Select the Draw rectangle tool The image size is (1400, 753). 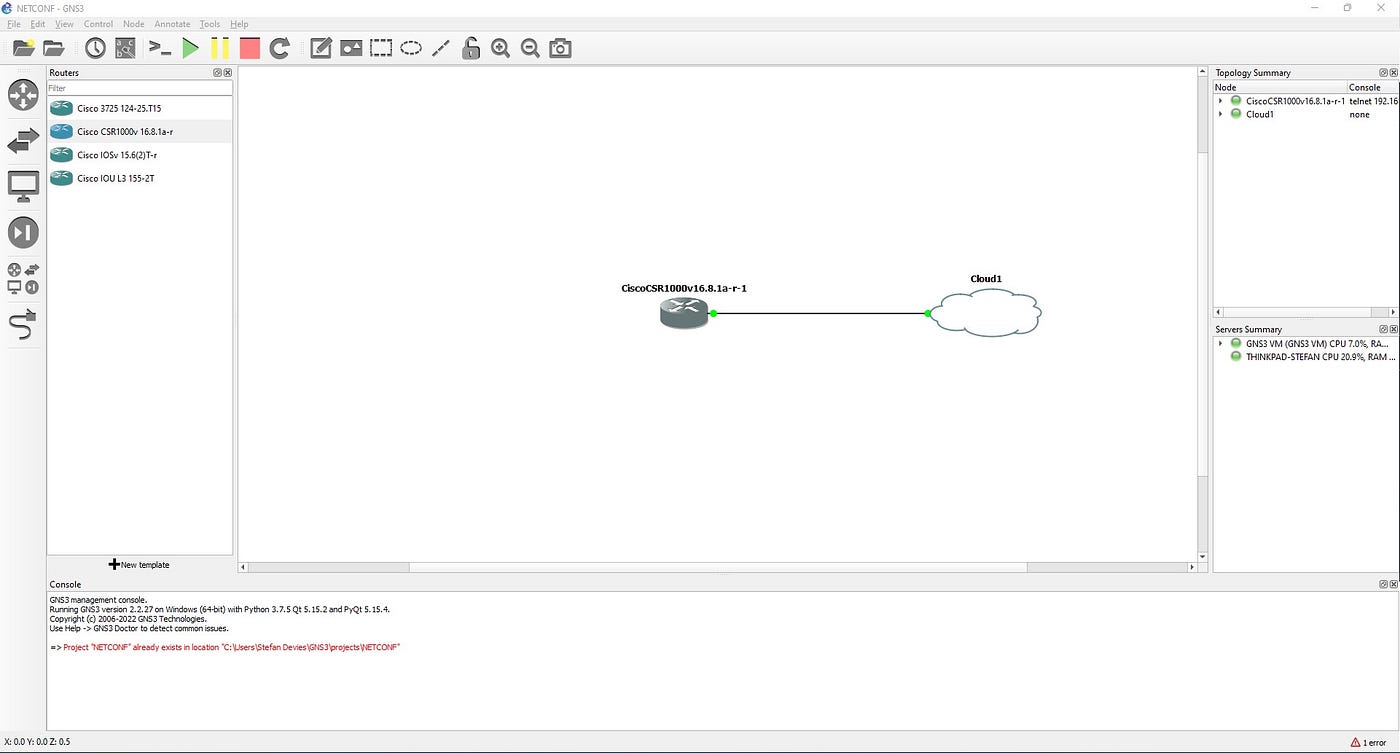381,48
